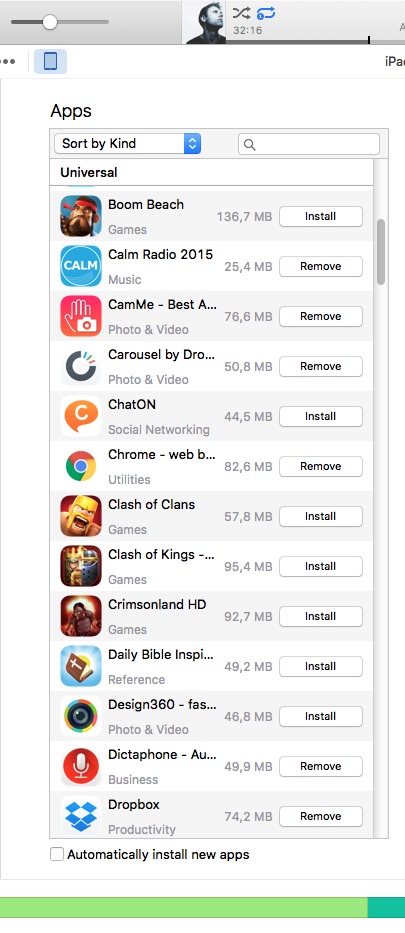Select the Clash of Clans app icon
The image size is (405, 933).
pyautogui.click(x=81, y=516)
